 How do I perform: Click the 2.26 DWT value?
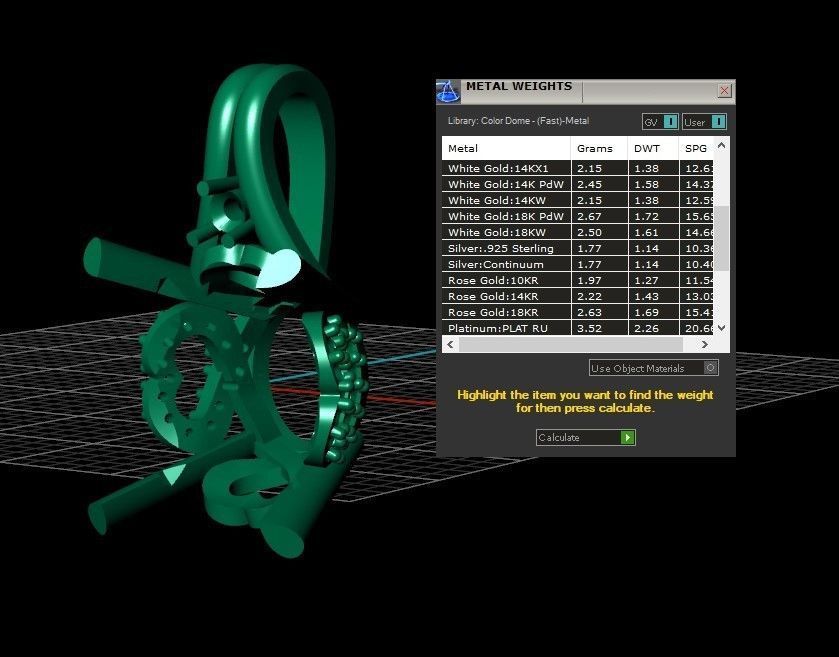[646, 328]
